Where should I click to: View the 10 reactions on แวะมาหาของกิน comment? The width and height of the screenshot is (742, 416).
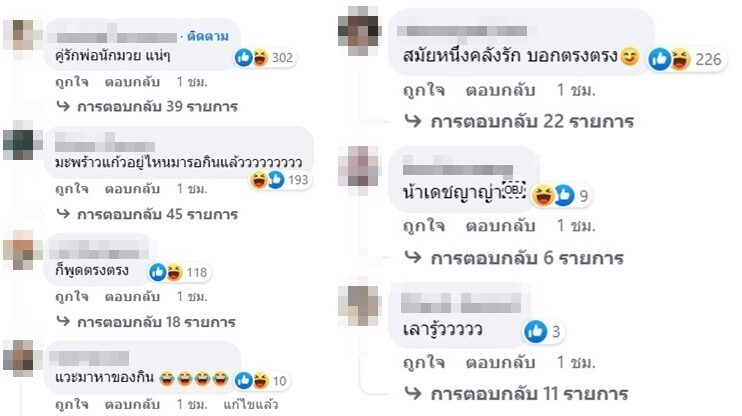pyautogui.click(x=262, y=381)
